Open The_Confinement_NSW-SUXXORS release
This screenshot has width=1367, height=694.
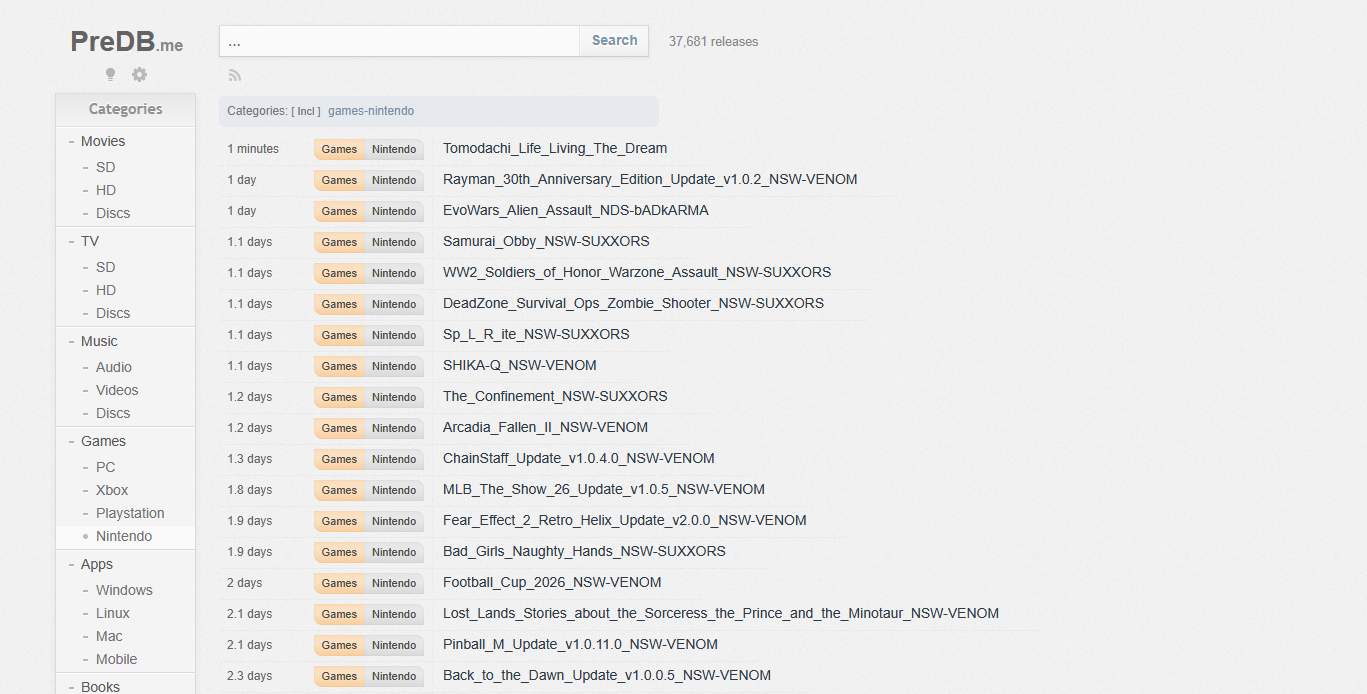point(555,397)
